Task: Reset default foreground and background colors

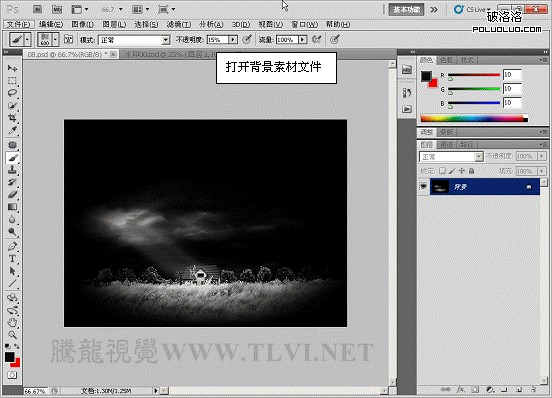Action: (8, 347)
